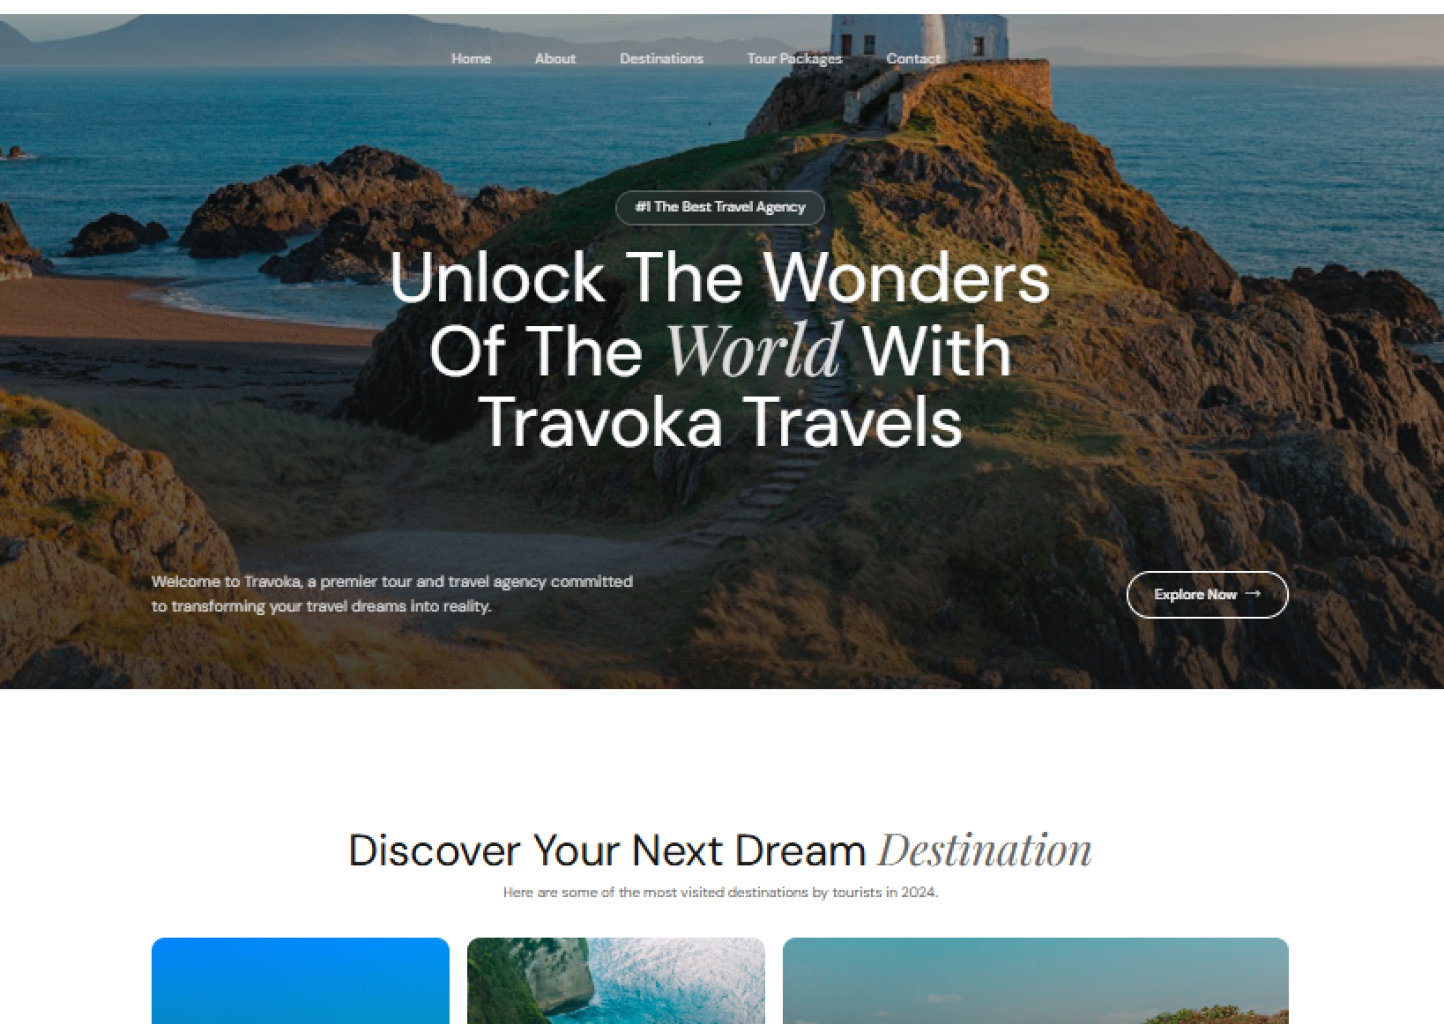
Task: Click the italic Destination word
Action: [x=985, y=851]
